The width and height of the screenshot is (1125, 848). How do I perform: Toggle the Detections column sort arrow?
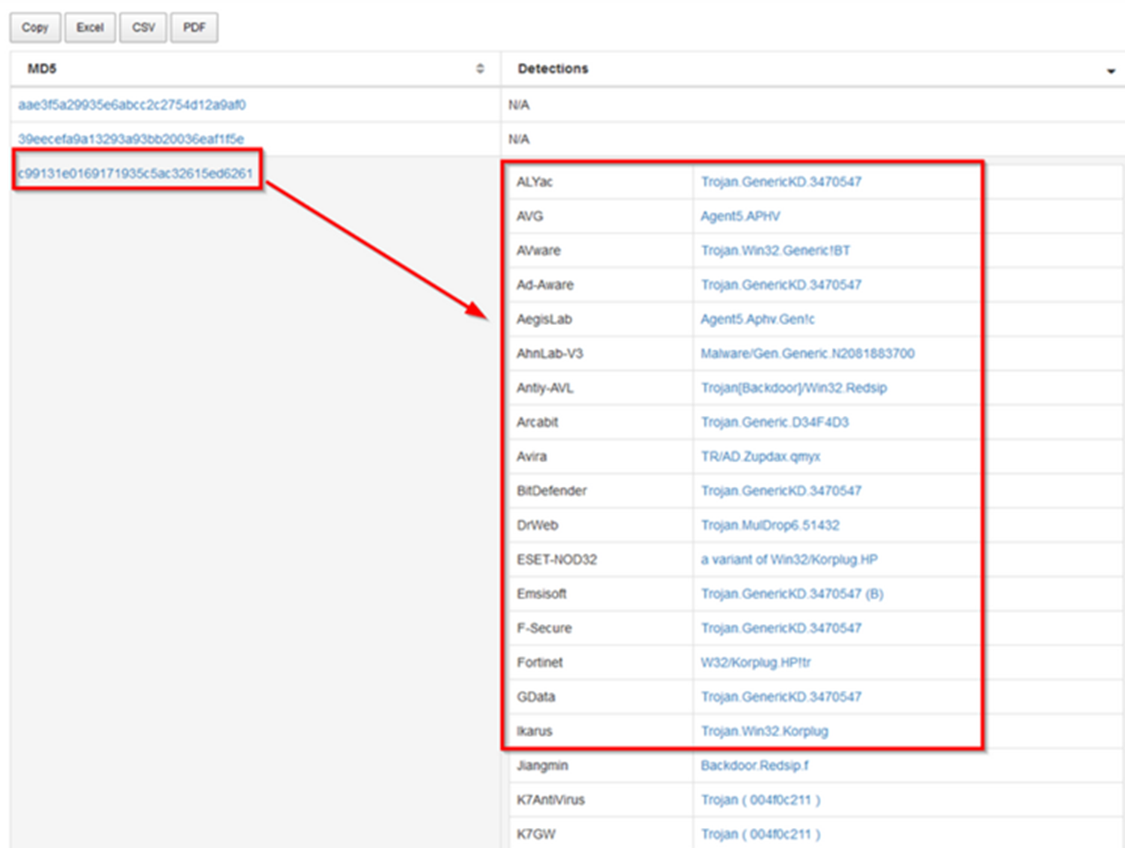[1111, 70]
